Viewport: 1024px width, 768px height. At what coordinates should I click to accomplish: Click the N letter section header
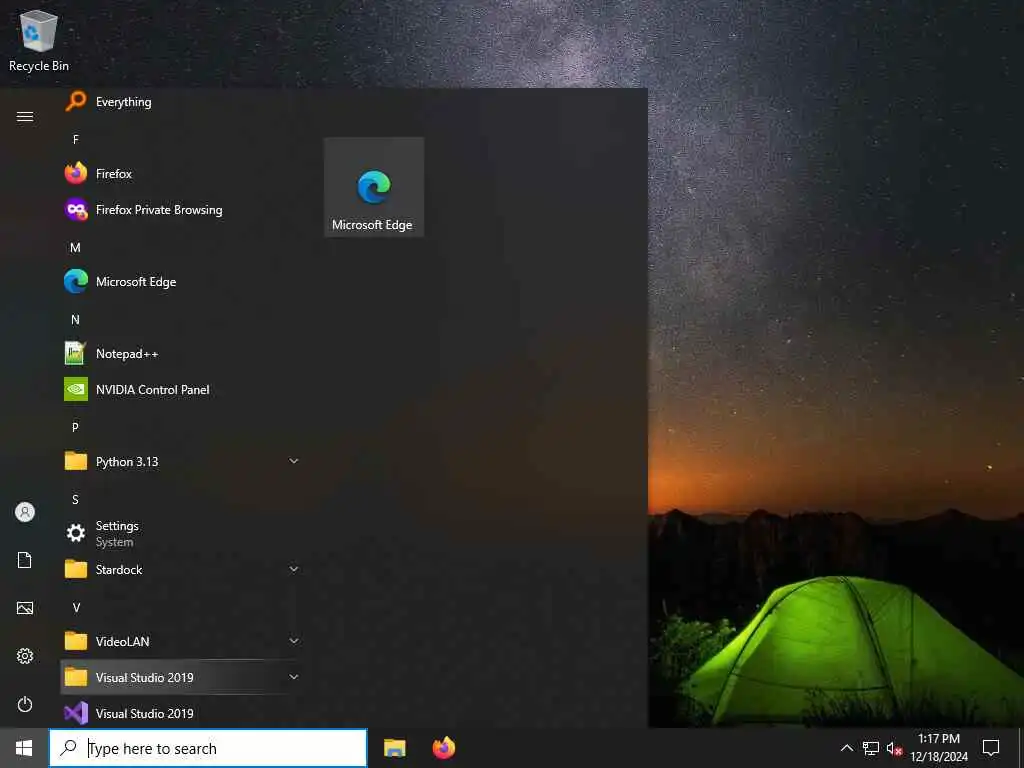pos(75,319)
